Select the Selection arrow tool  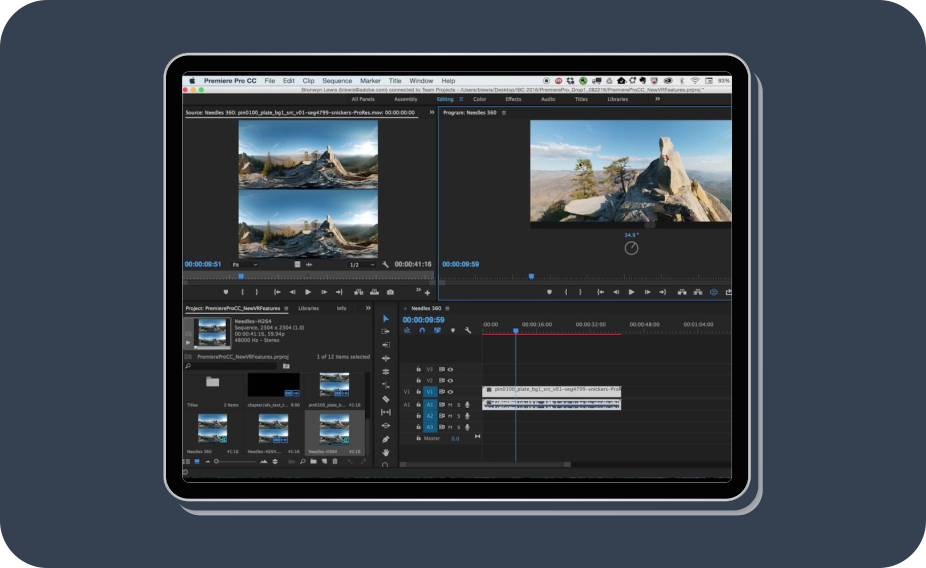tap(386, 319)
